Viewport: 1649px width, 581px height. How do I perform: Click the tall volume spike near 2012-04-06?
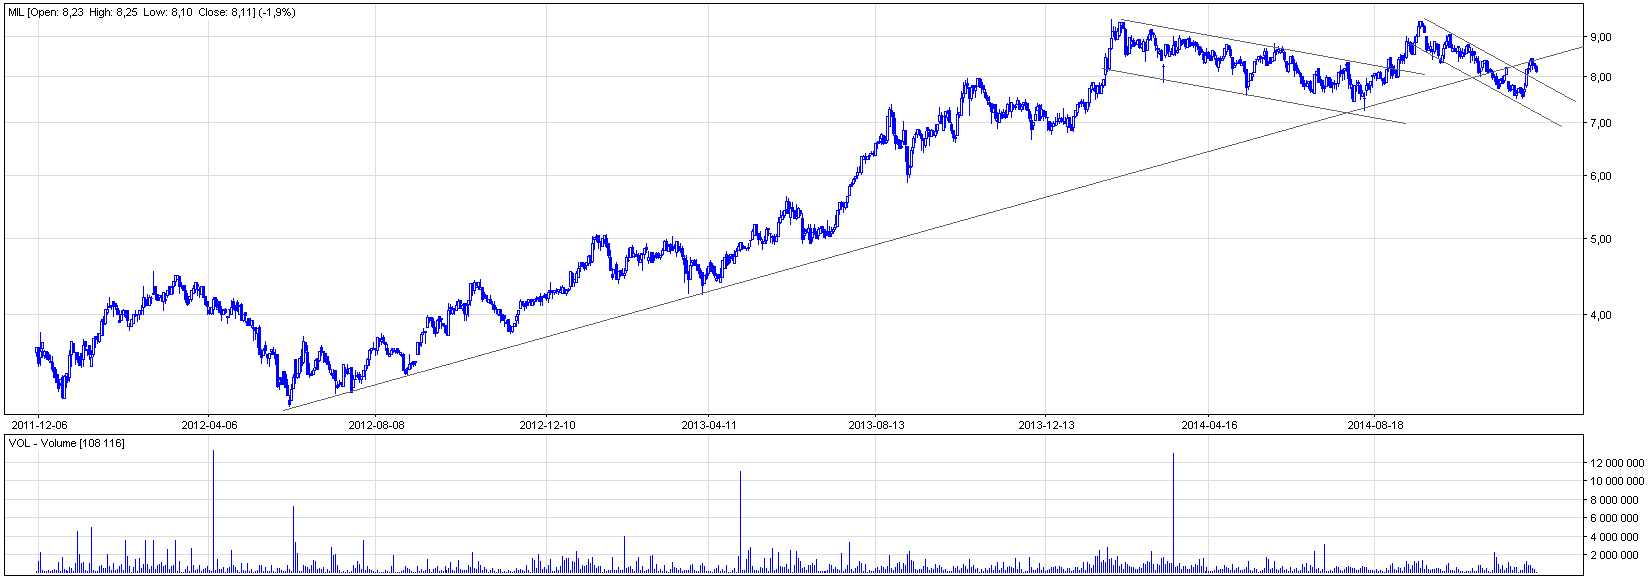[213, 511]
